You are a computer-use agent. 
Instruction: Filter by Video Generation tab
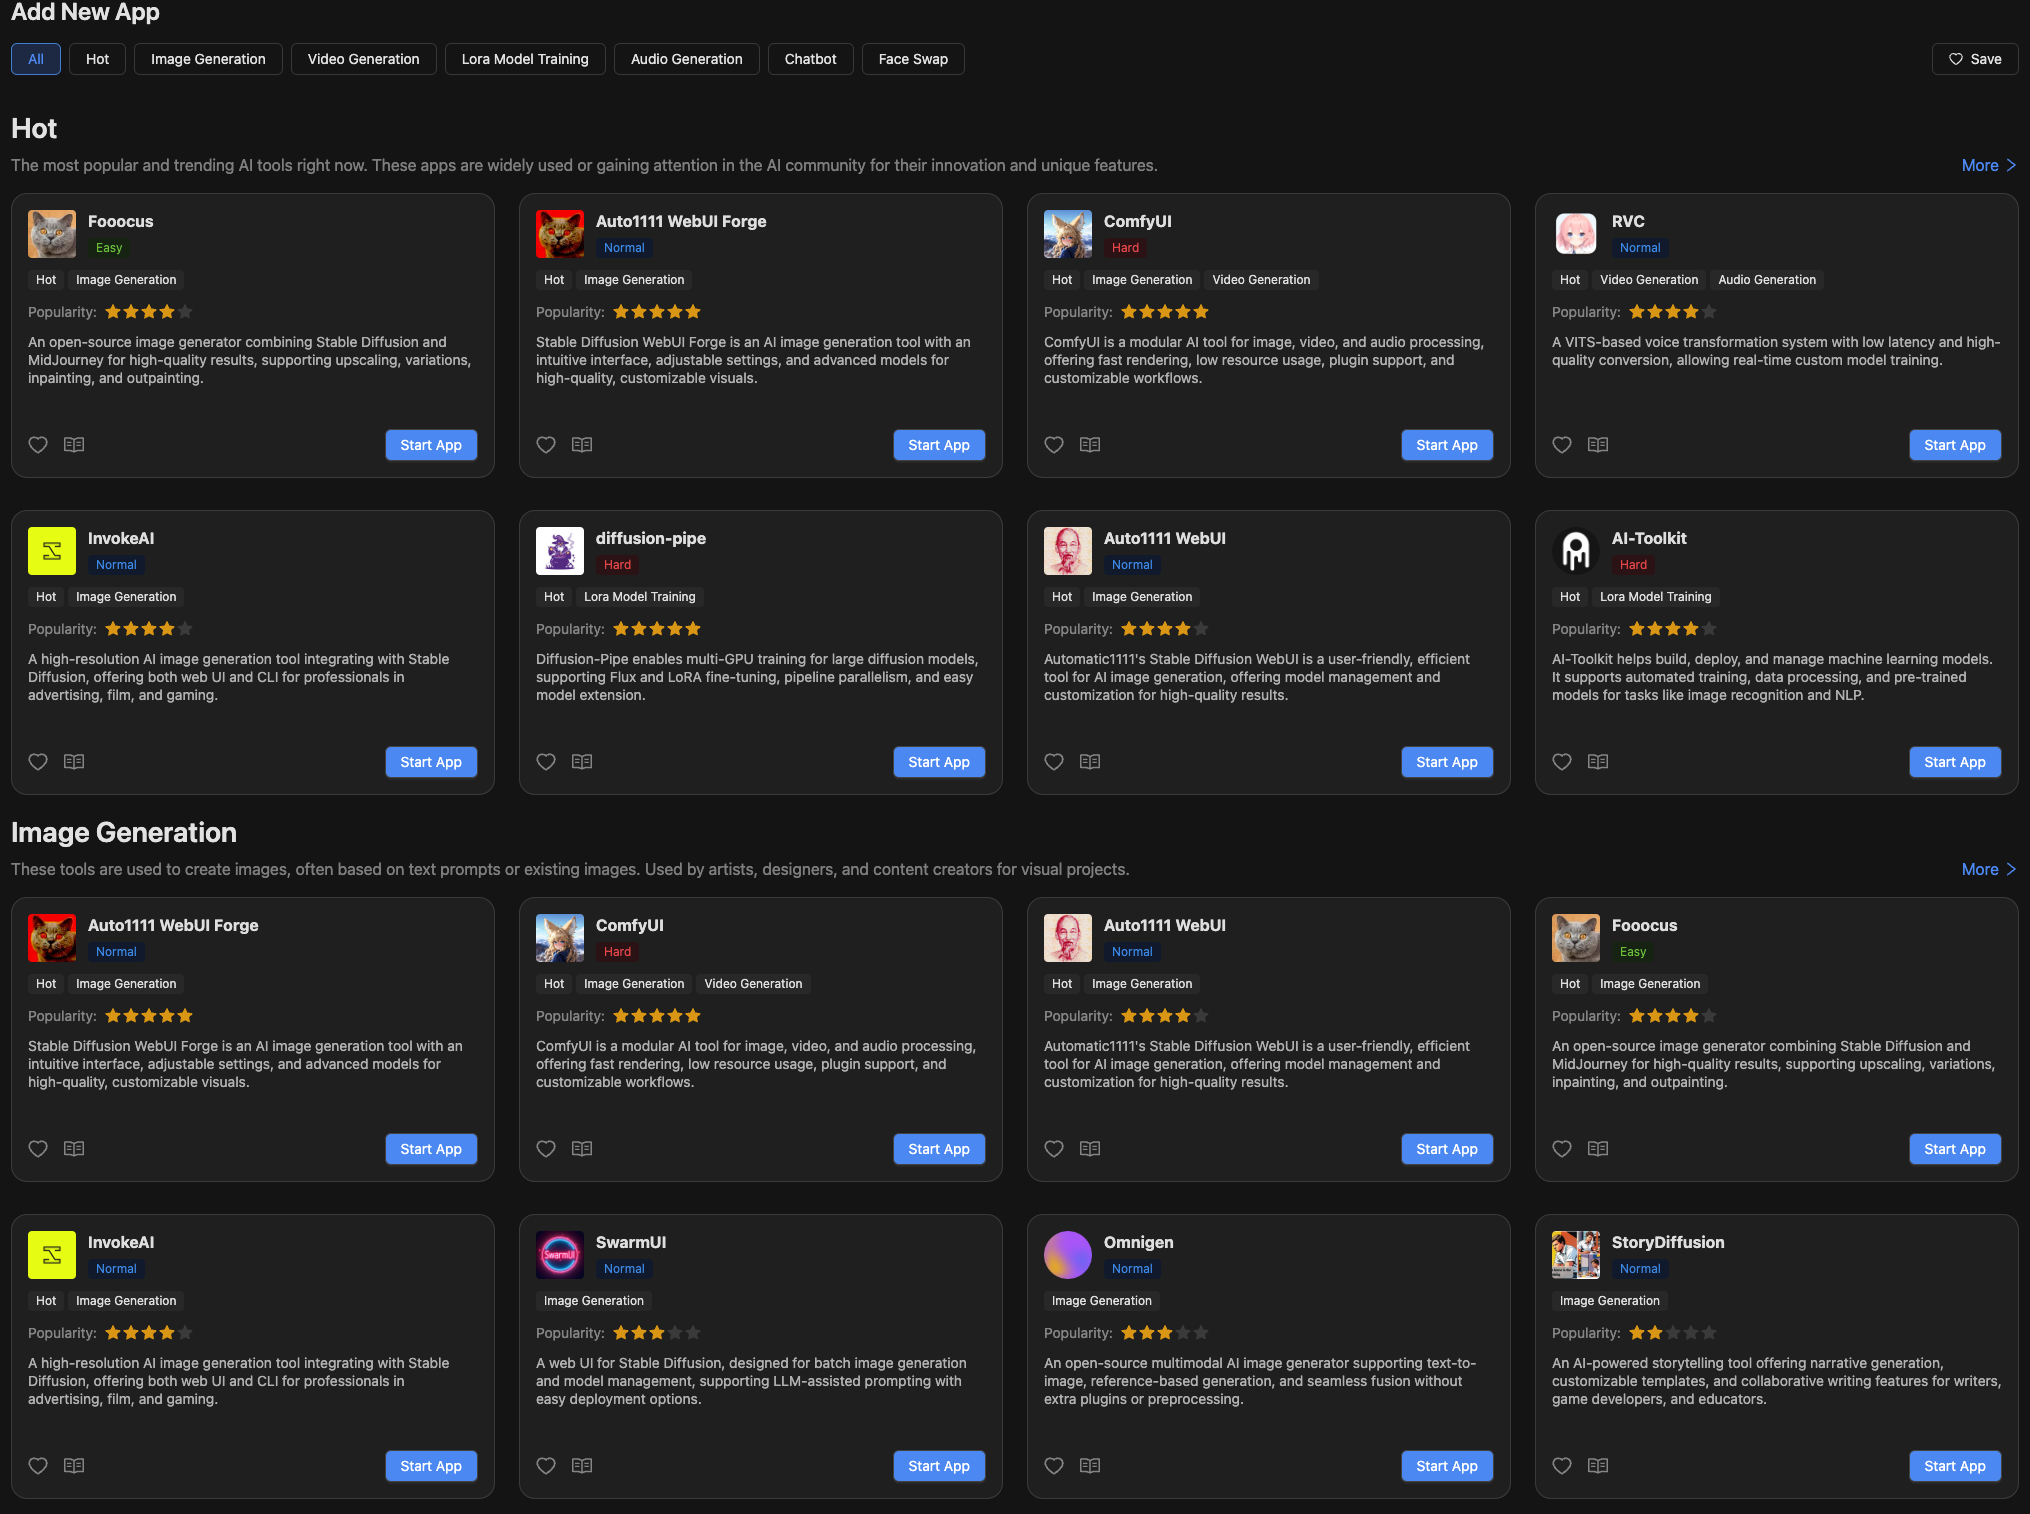363,59
